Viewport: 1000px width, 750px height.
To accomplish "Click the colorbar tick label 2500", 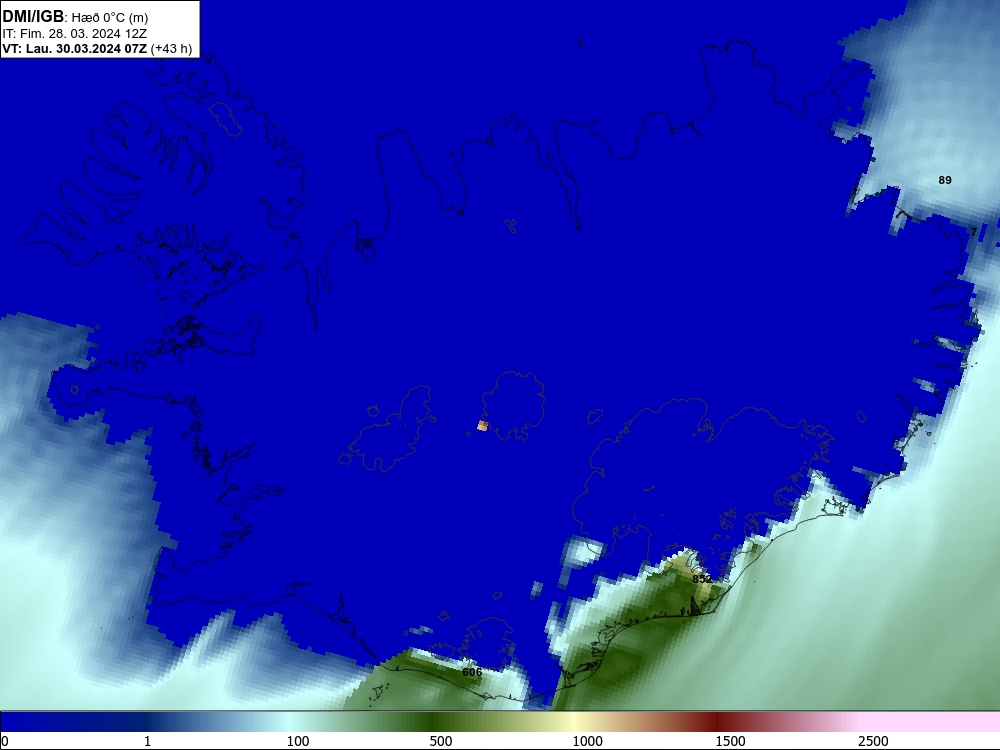I will click(873, 740).
